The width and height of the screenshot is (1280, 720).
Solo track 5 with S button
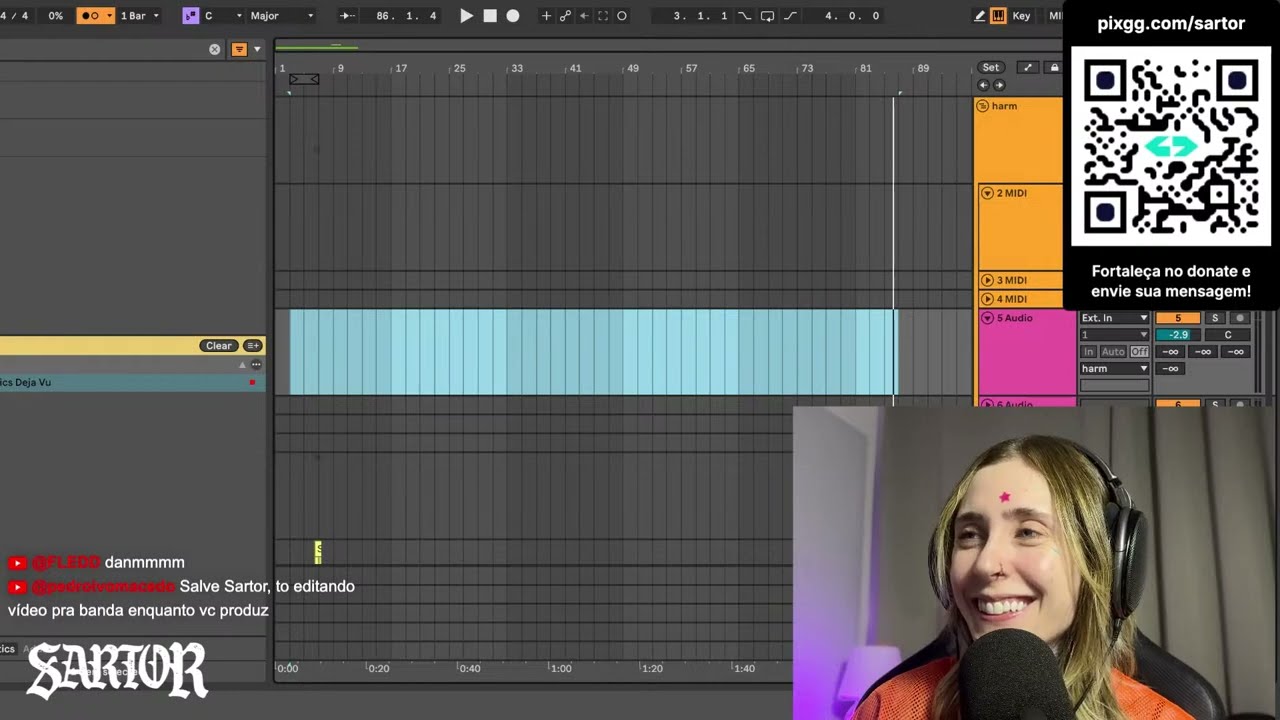click(x=1215, y=318)
